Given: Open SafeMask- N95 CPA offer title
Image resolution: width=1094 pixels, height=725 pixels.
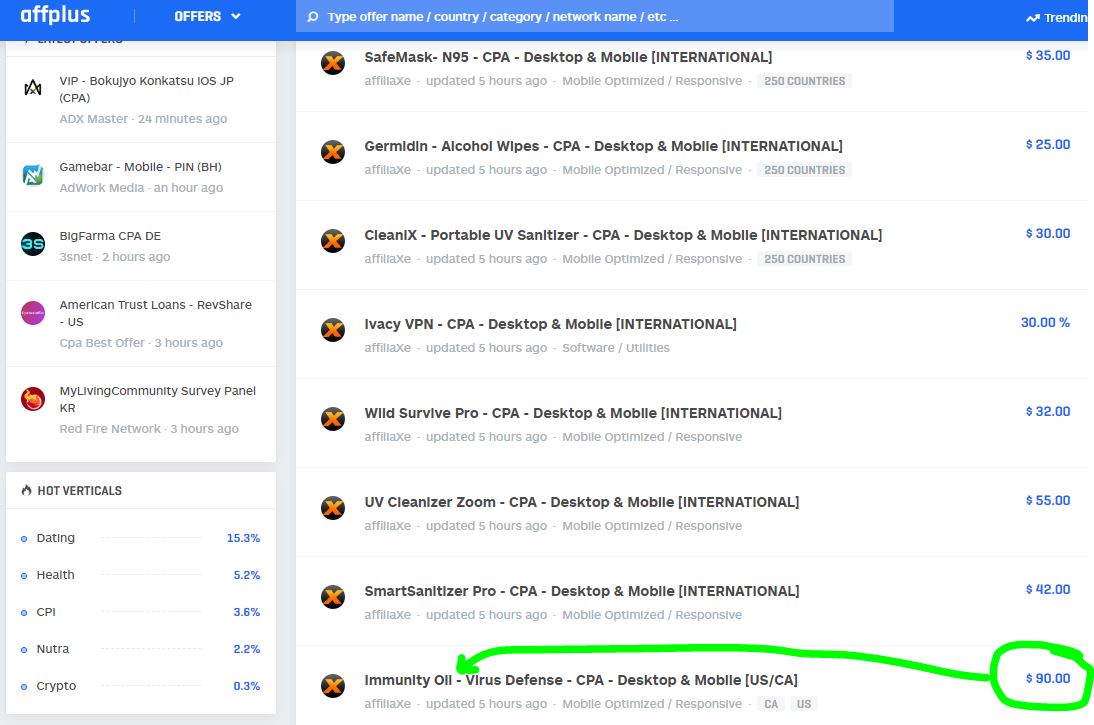Looking at the screenshot, I should click(x=568, y=57).
